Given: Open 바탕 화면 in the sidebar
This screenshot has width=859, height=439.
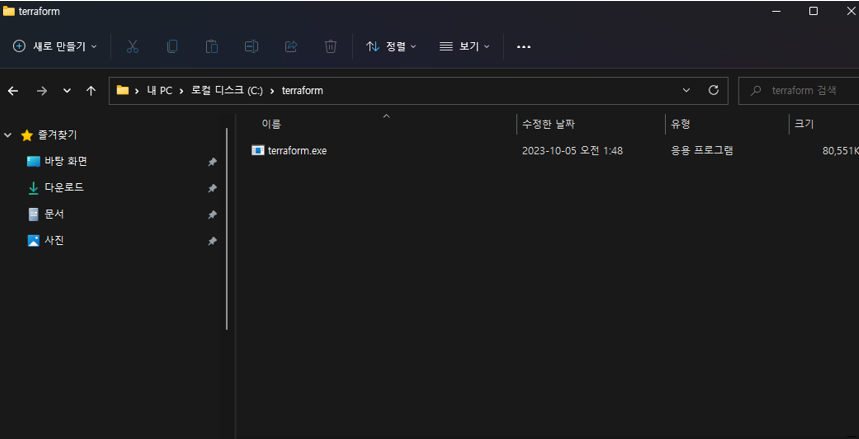Looking at the screenshot, I should (x=66, y=162).
